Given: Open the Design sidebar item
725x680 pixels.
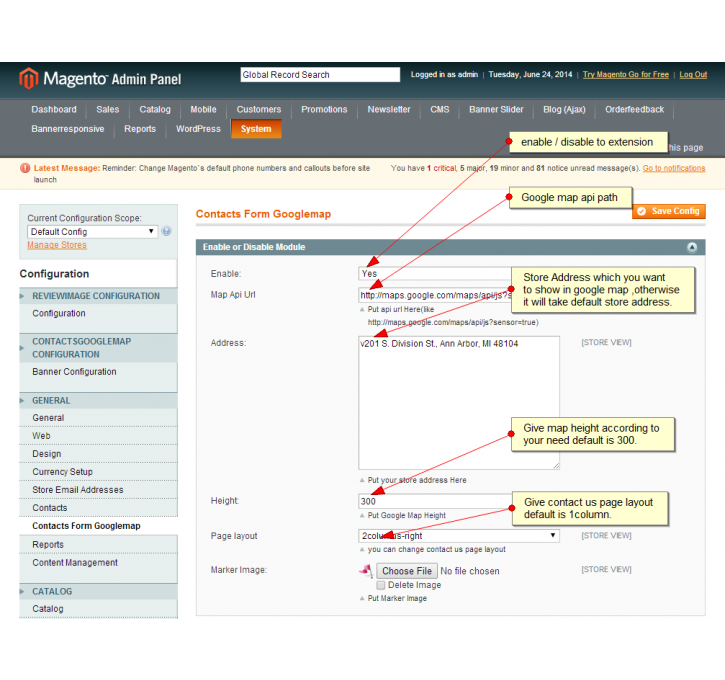Looking at the screenshot, I should tap(47, 454).
